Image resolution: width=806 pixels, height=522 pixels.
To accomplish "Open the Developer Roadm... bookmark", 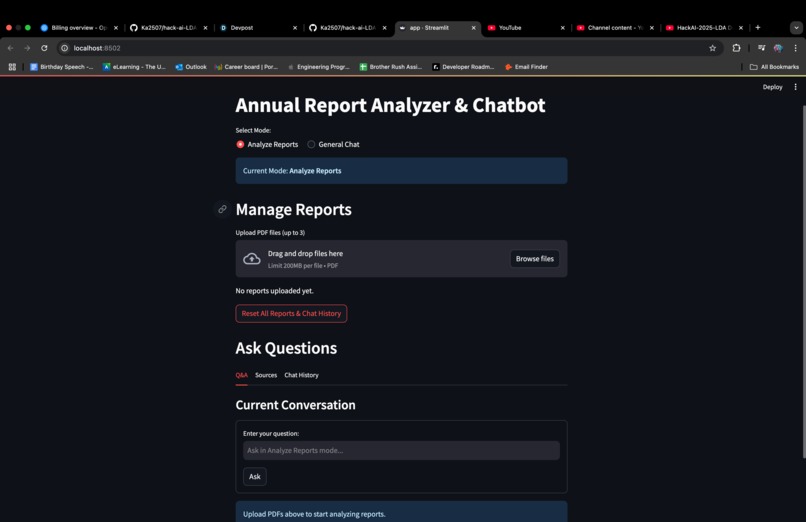I will (x=463, y=67).
